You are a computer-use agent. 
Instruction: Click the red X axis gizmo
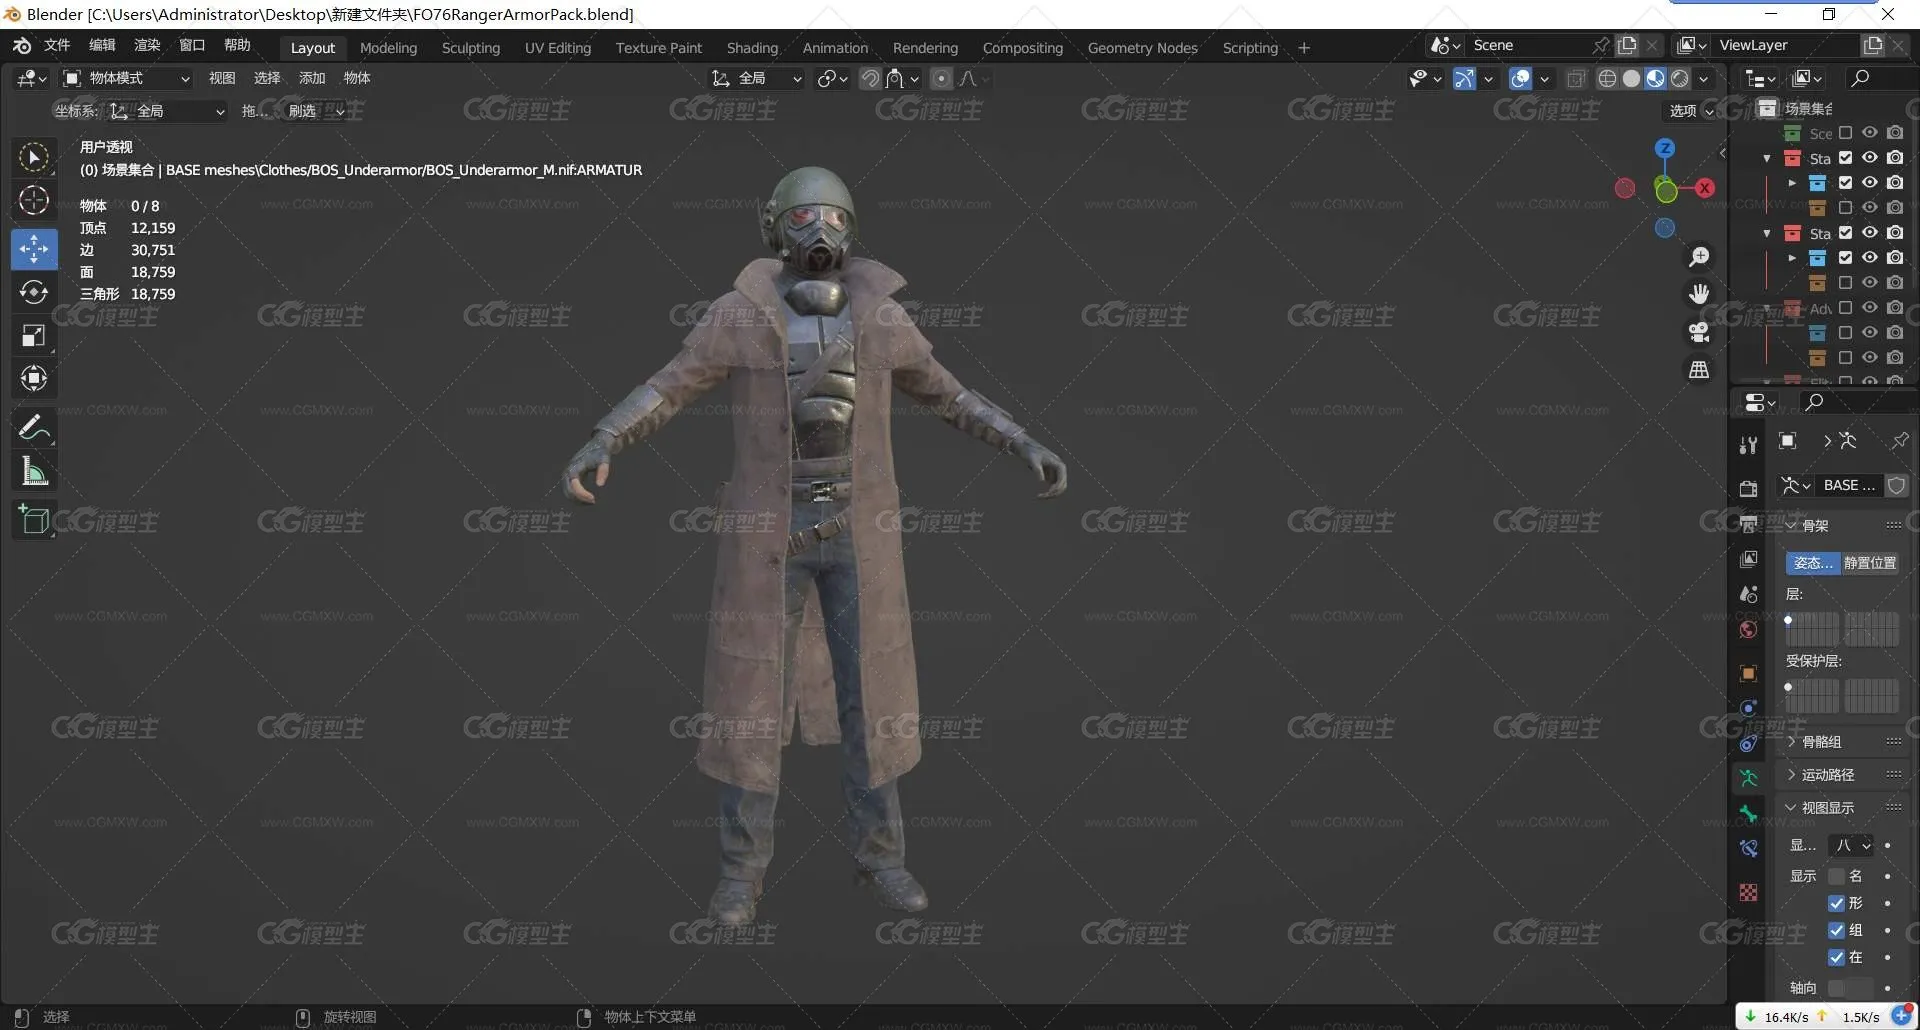1705,188
